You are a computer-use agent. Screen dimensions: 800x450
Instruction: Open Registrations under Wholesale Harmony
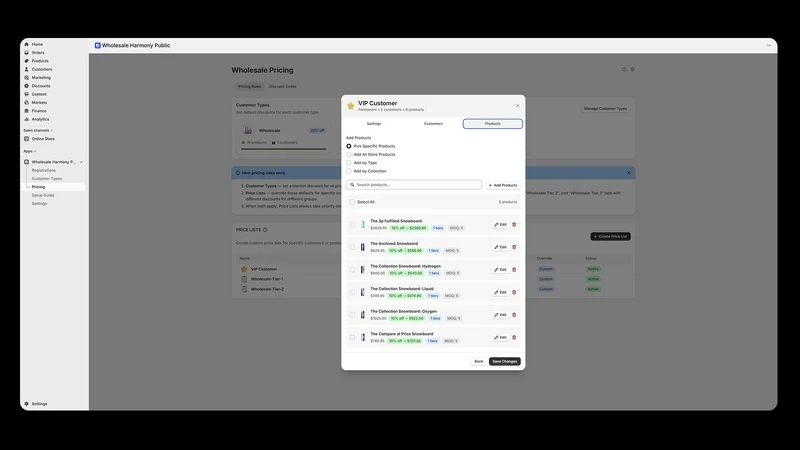(44, 170)
